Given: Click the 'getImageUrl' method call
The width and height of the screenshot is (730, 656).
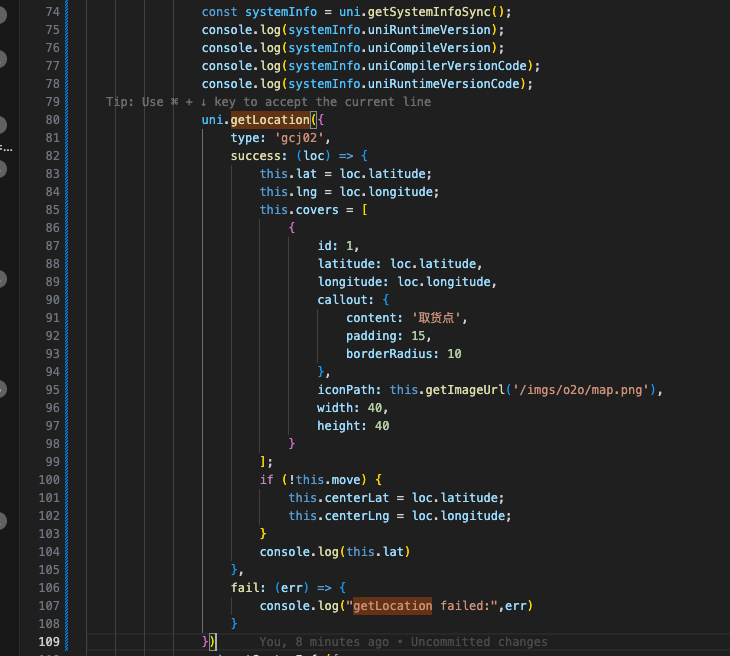Looking at the screenshot, I should click(465, 390).
